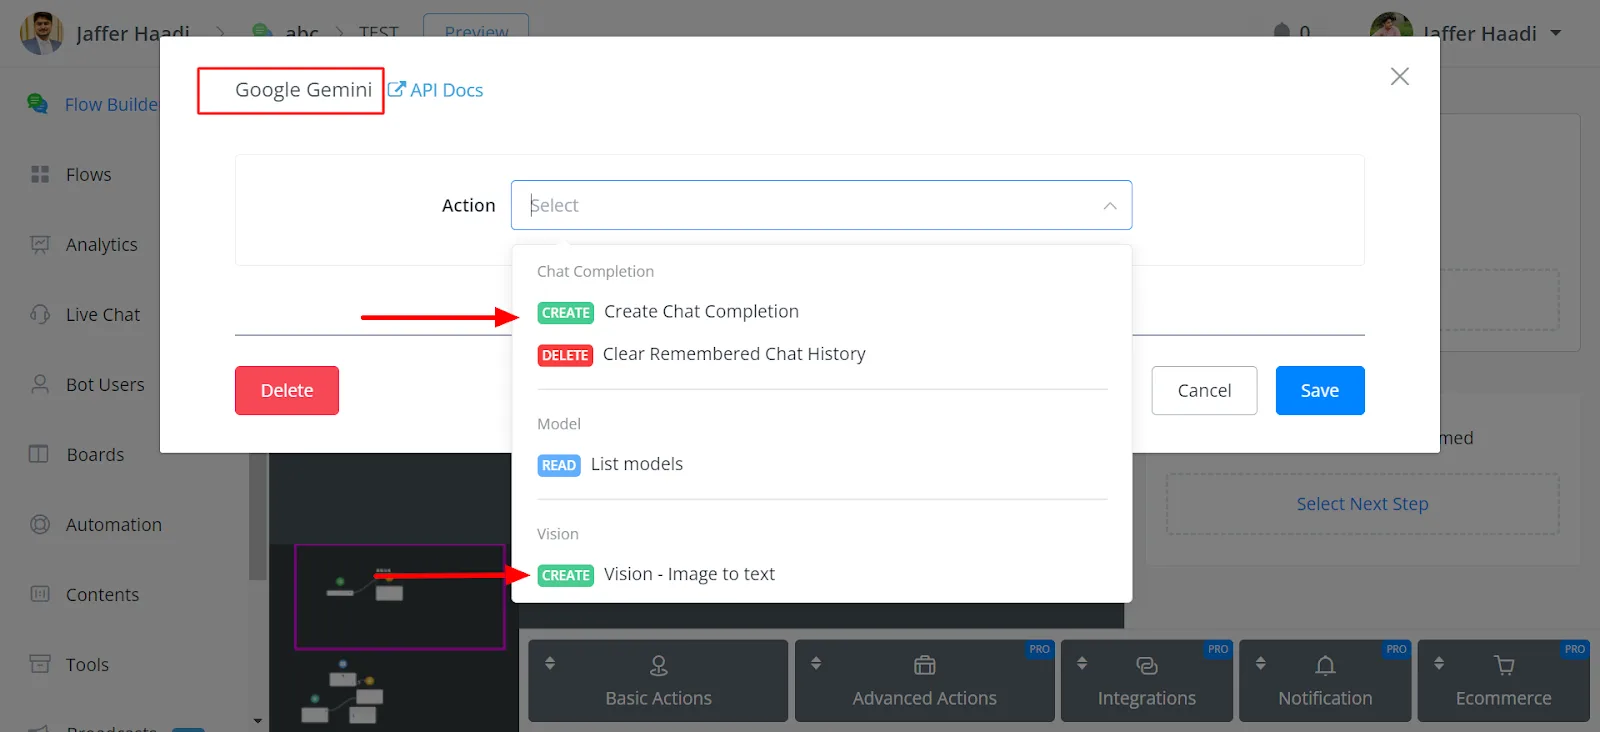Click the Google Gemini dialog title
This screenshot has width=1600, height=732.
(x=303, y=90)
